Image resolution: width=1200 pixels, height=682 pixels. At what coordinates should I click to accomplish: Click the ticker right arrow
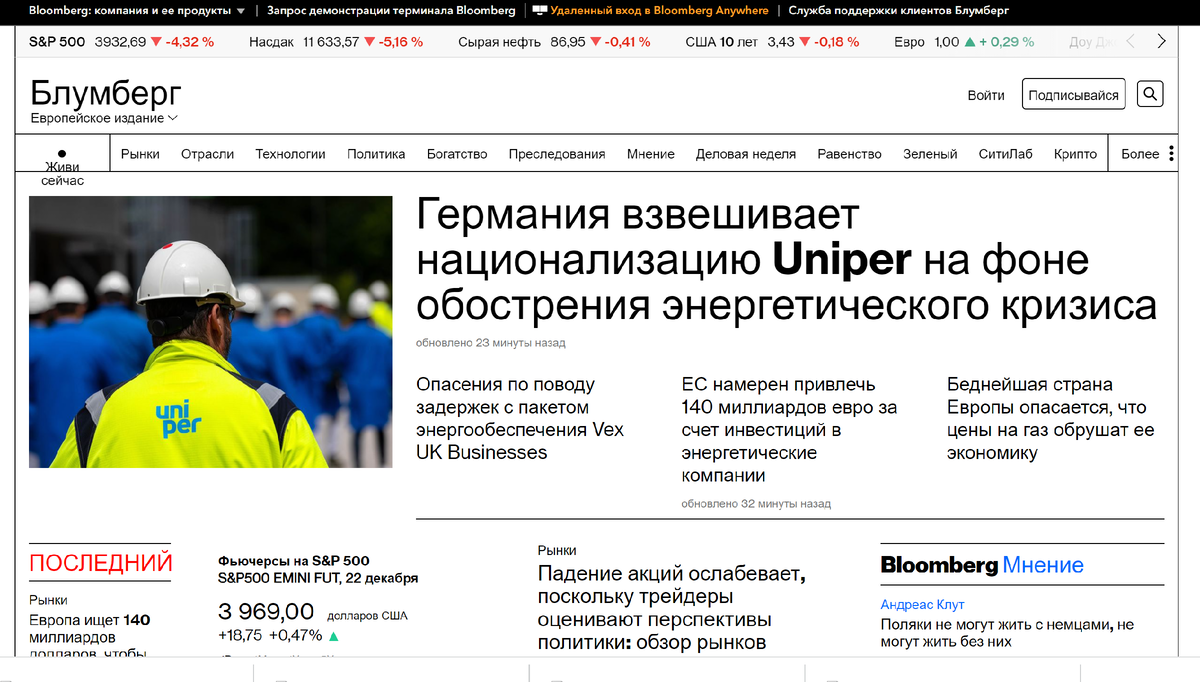click(1161, 42)
